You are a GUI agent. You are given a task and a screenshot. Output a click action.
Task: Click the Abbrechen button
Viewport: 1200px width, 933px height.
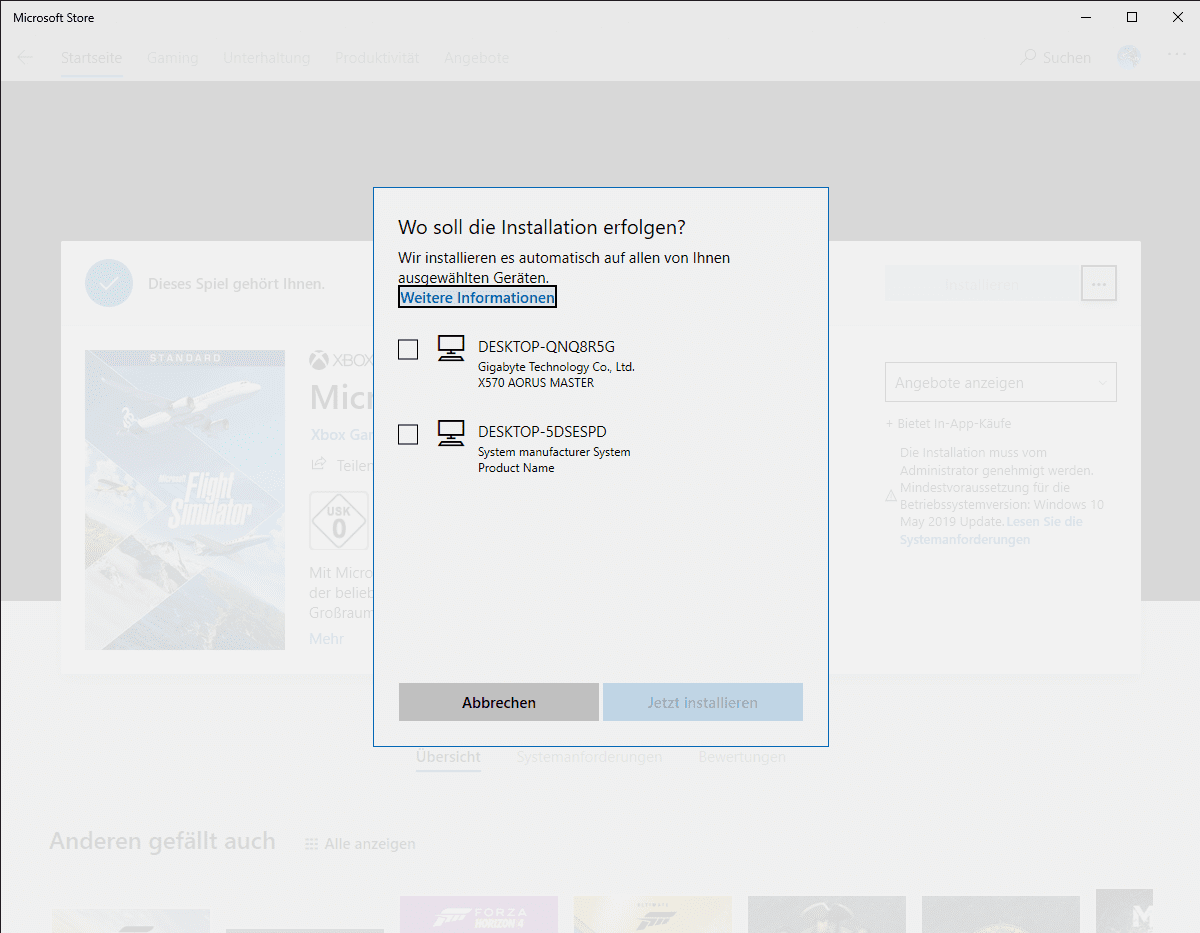point(499,703)
